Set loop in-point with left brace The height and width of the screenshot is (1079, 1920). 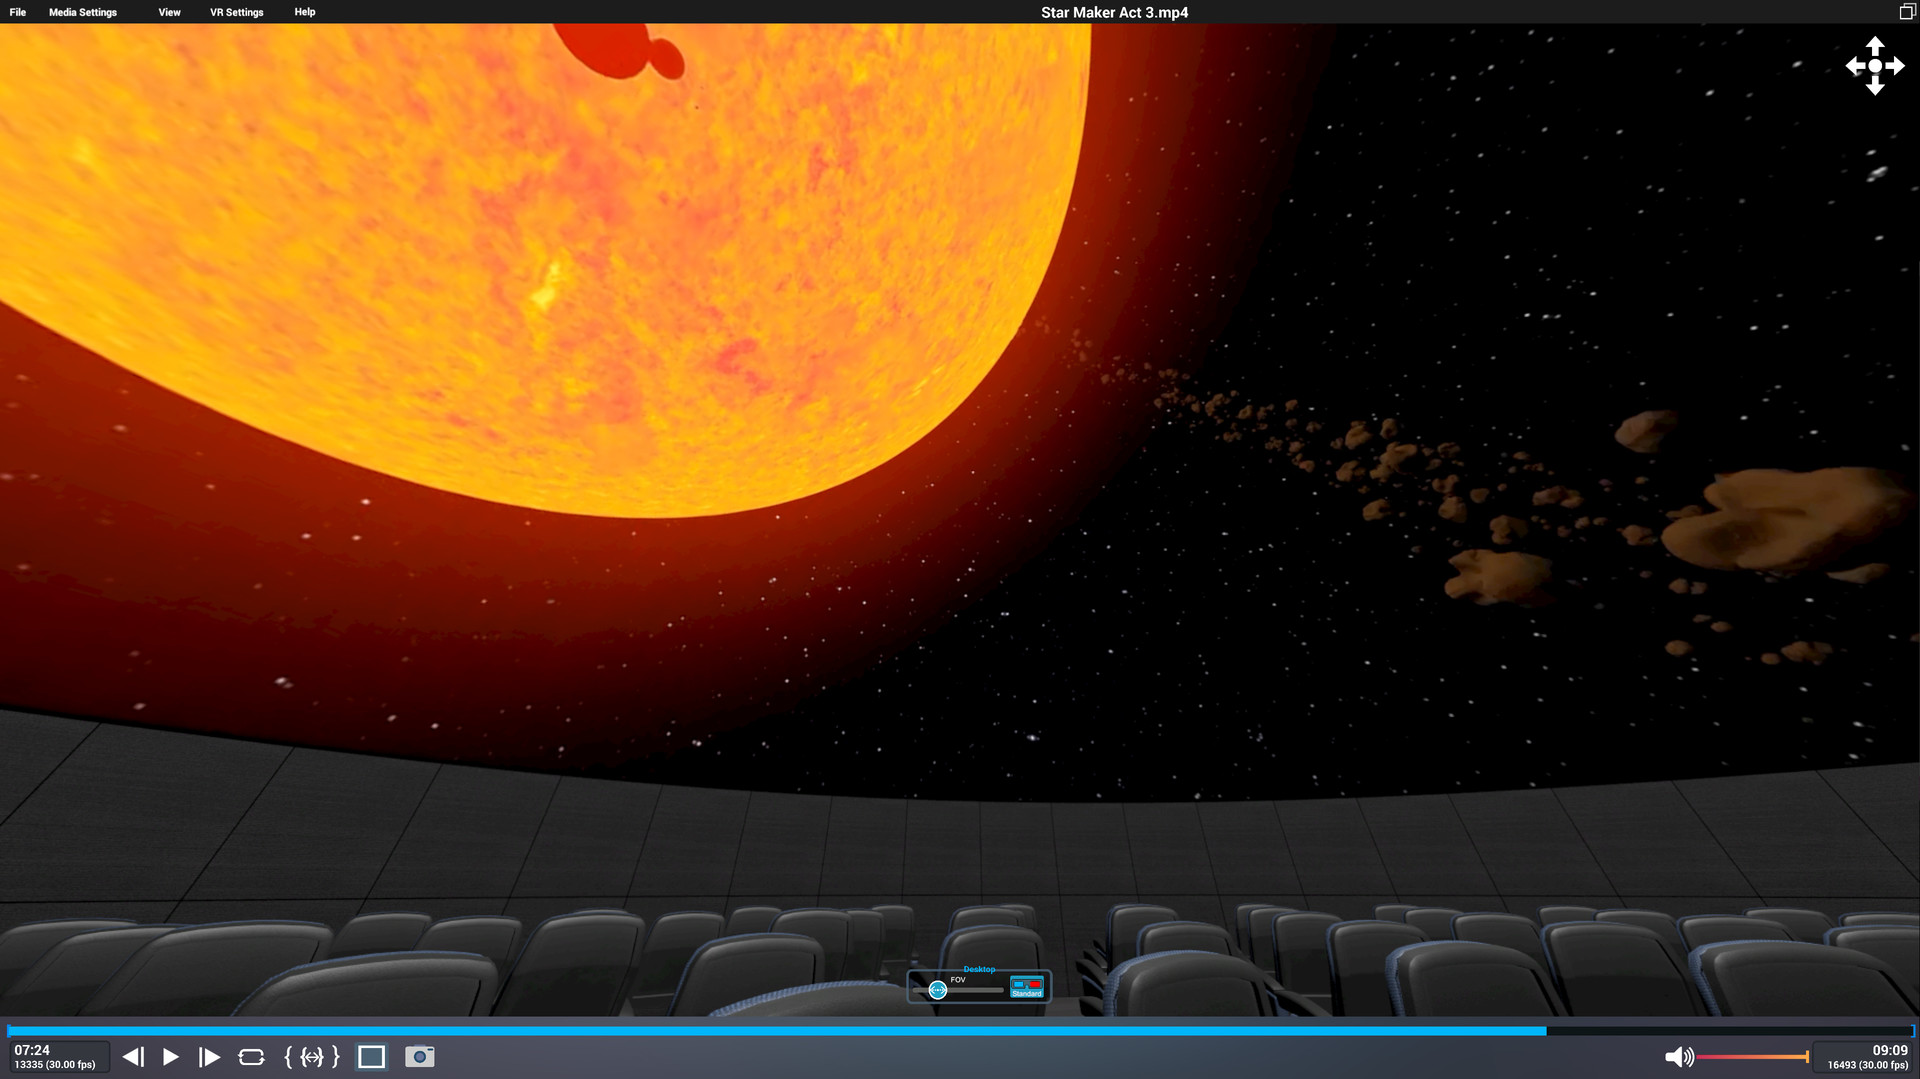(288, 1057)
